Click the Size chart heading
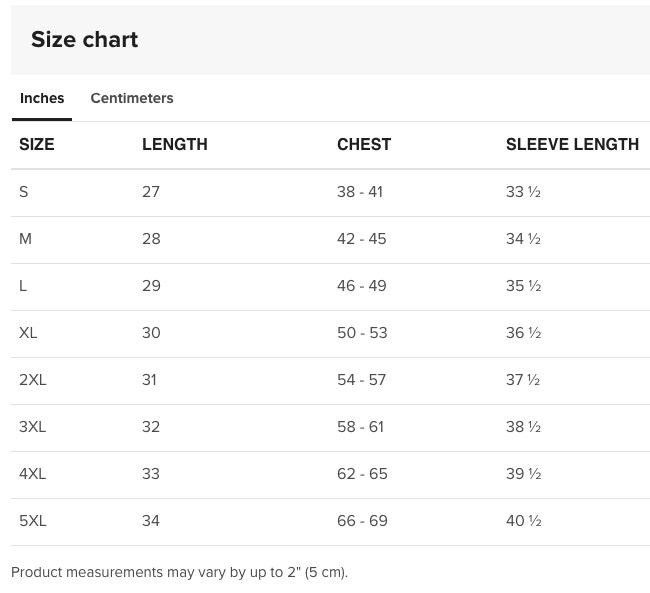The height and width of the screenshot is (593, 650). (x=85, y=40)
